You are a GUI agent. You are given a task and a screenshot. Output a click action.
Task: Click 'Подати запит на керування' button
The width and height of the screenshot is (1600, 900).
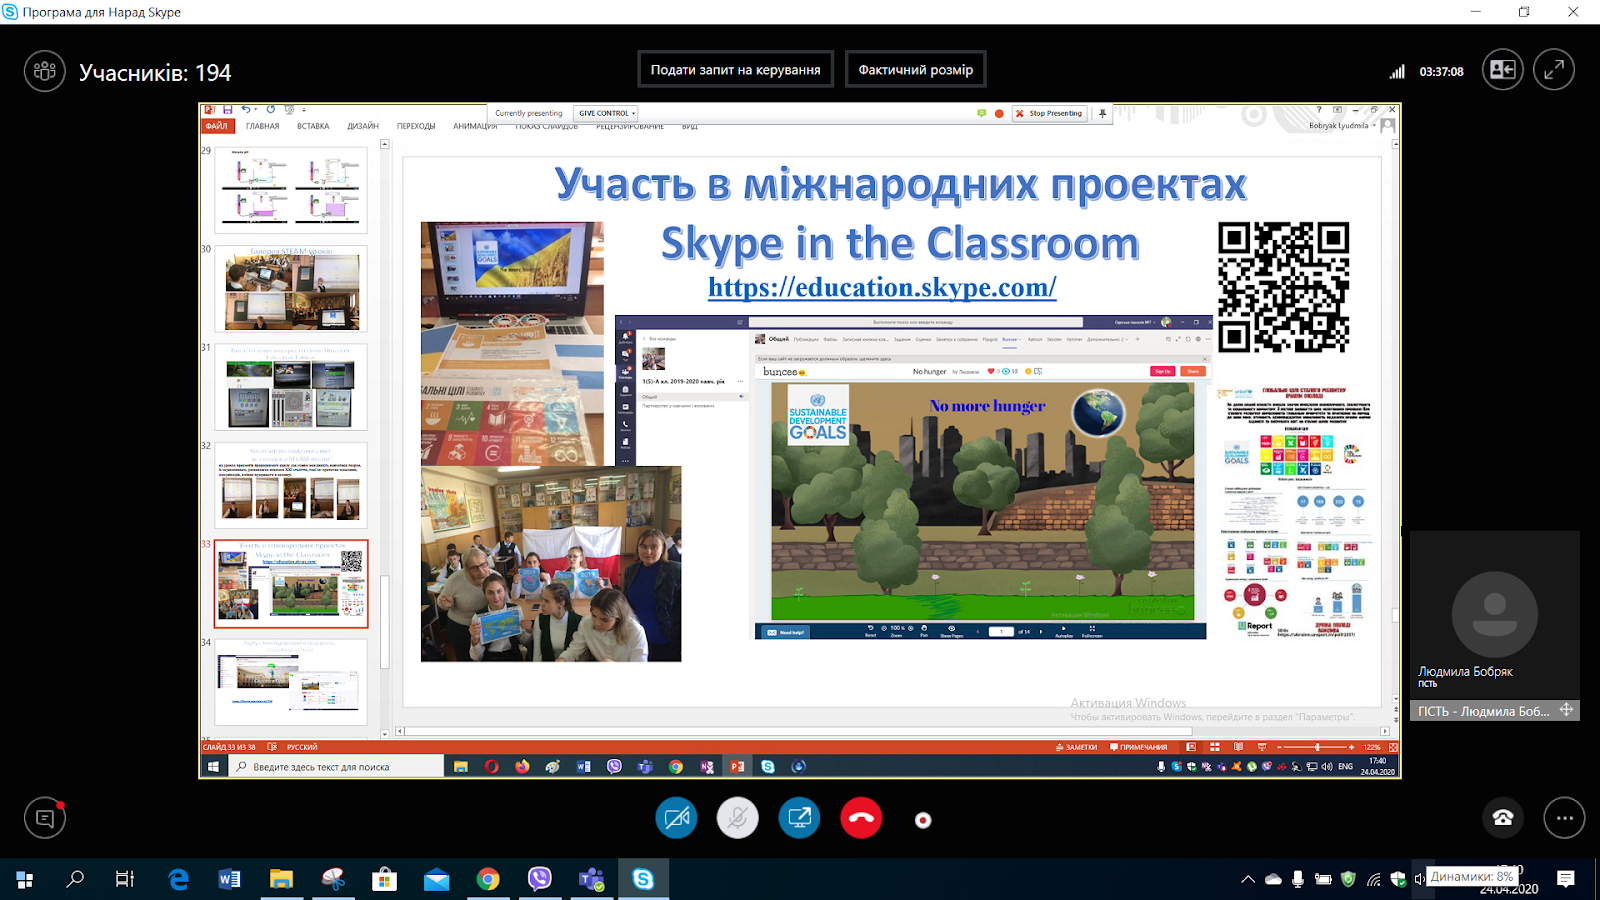(x=735, y=70)
